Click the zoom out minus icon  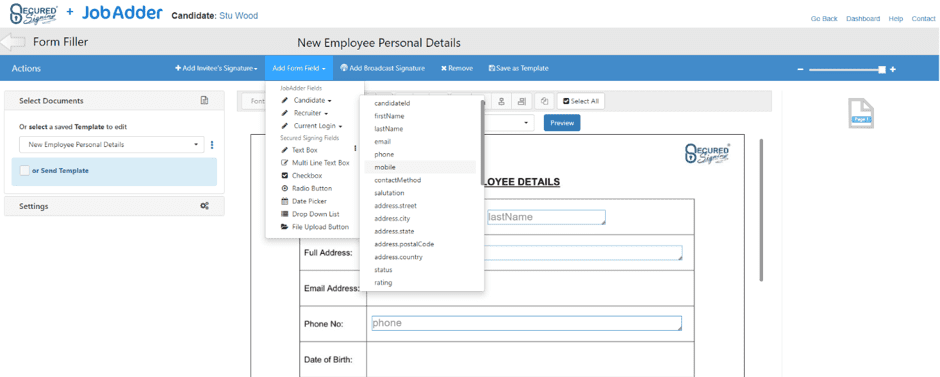coord(800,70)
